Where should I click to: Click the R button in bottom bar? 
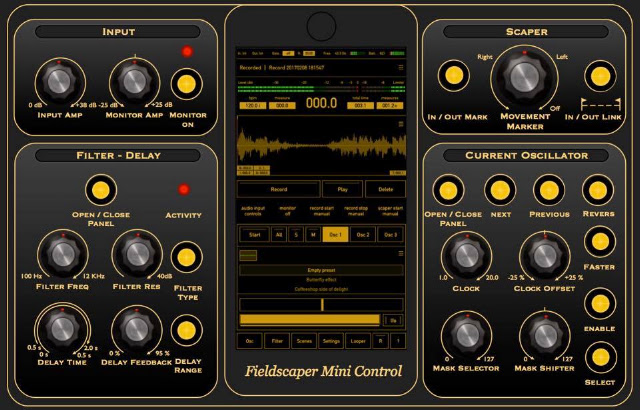(380, 341)
